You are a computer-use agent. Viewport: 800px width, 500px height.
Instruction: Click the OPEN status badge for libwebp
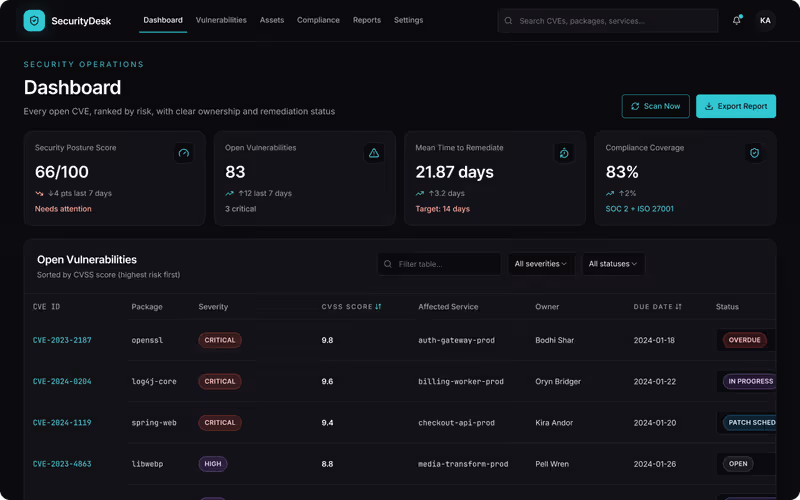coord(738,464)
